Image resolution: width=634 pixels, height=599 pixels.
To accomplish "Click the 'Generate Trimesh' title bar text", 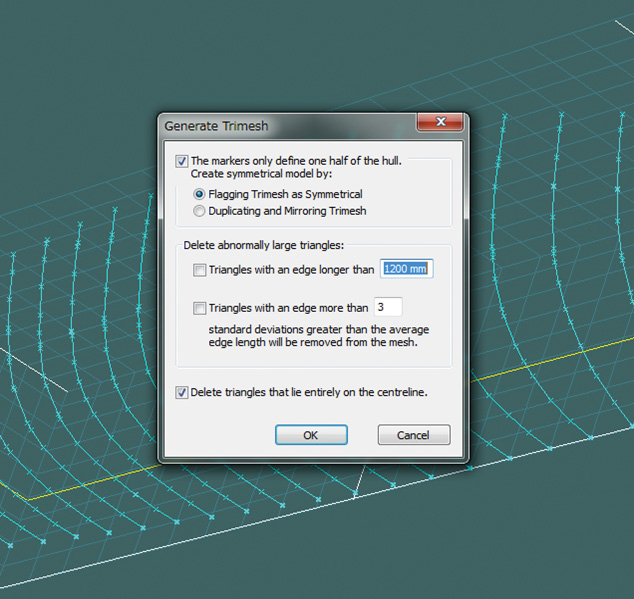I will (216, 126).
